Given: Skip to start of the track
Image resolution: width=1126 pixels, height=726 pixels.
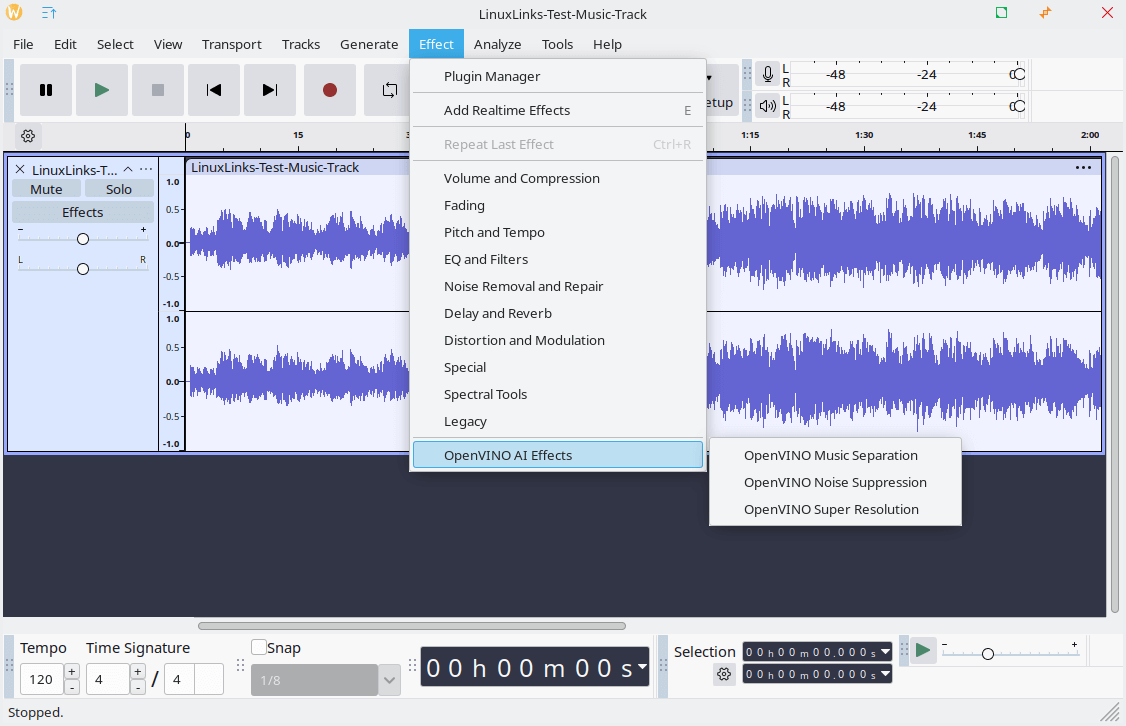Looking at the screenshot, I should (x=214, y=90).
